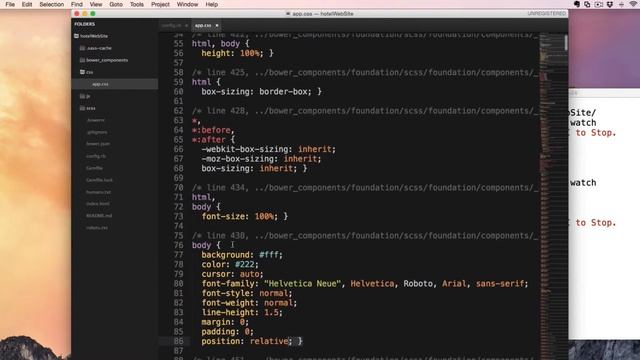This screenshot has height=360, width=640.
Task: Click the FOLDERS sidebar heading
Action: tap(84, 24)
